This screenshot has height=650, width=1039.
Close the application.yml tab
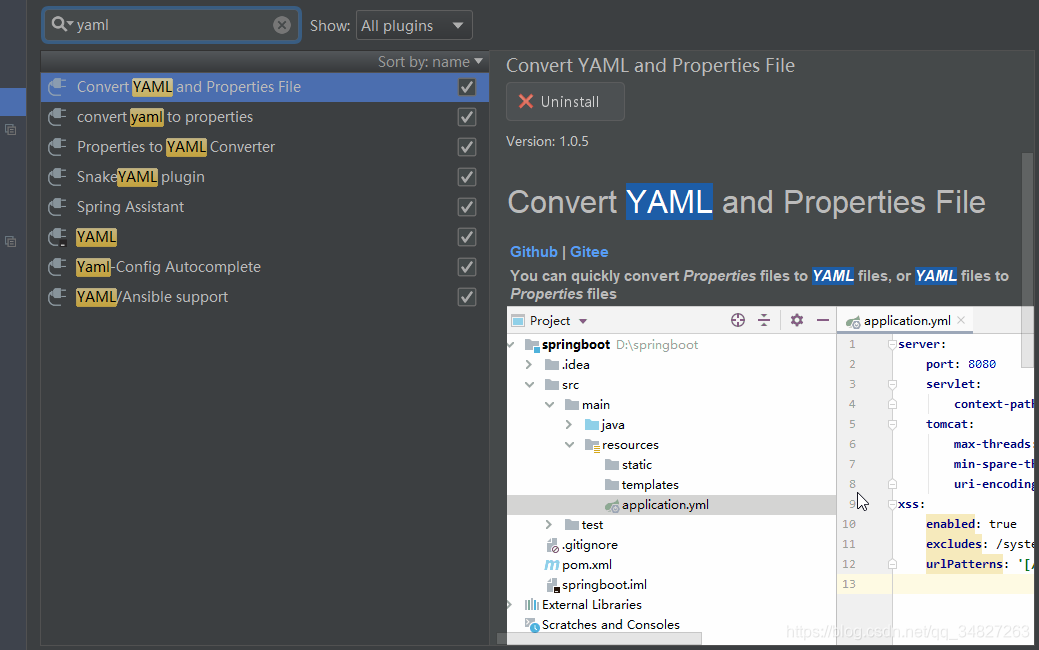click(x=961, y=320)
